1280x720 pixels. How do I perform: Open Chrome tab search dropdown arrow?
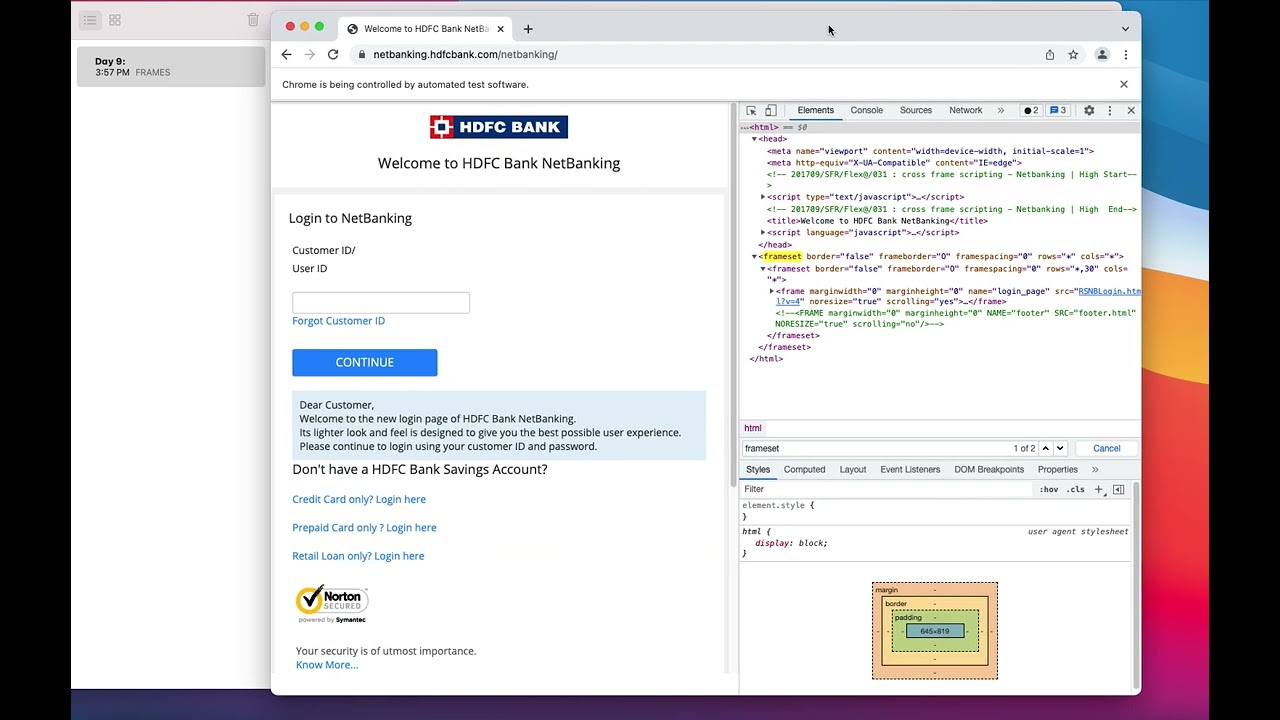(1125, 29)
